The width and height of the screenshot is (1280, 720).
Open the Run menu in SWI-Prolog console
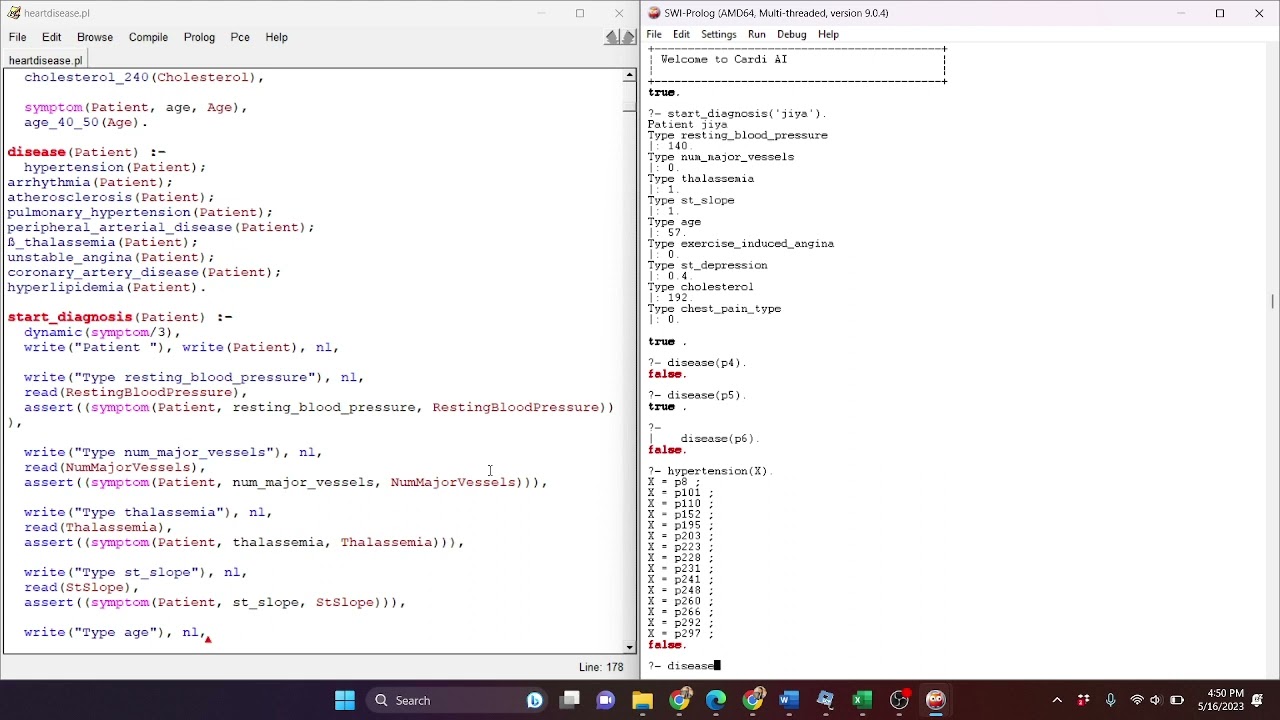(756, 34)
